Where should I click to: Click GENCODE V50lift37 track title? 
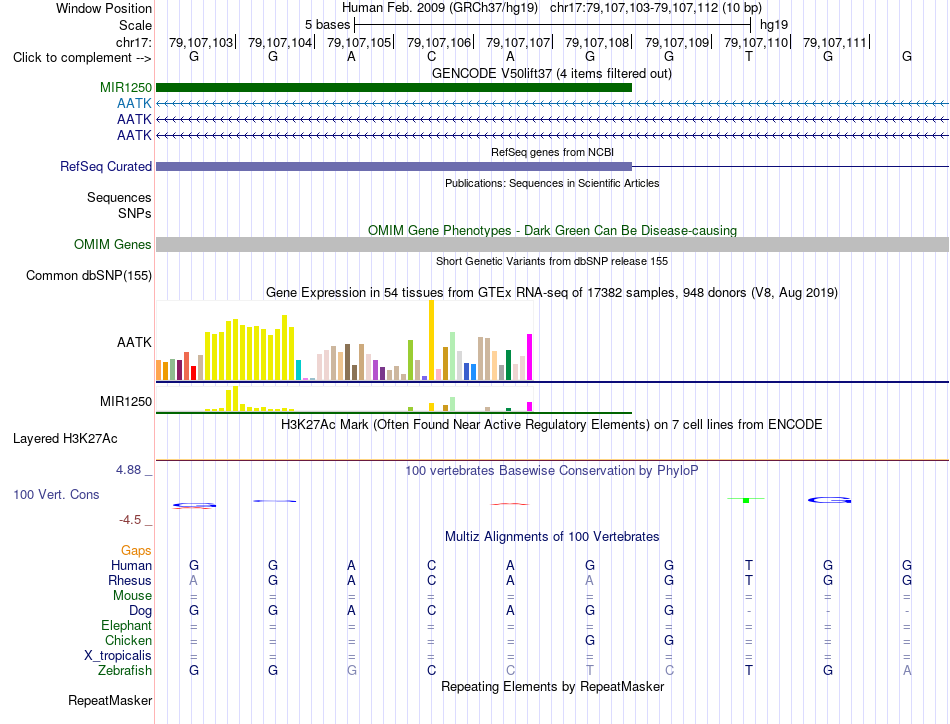(x=552, y=73)
